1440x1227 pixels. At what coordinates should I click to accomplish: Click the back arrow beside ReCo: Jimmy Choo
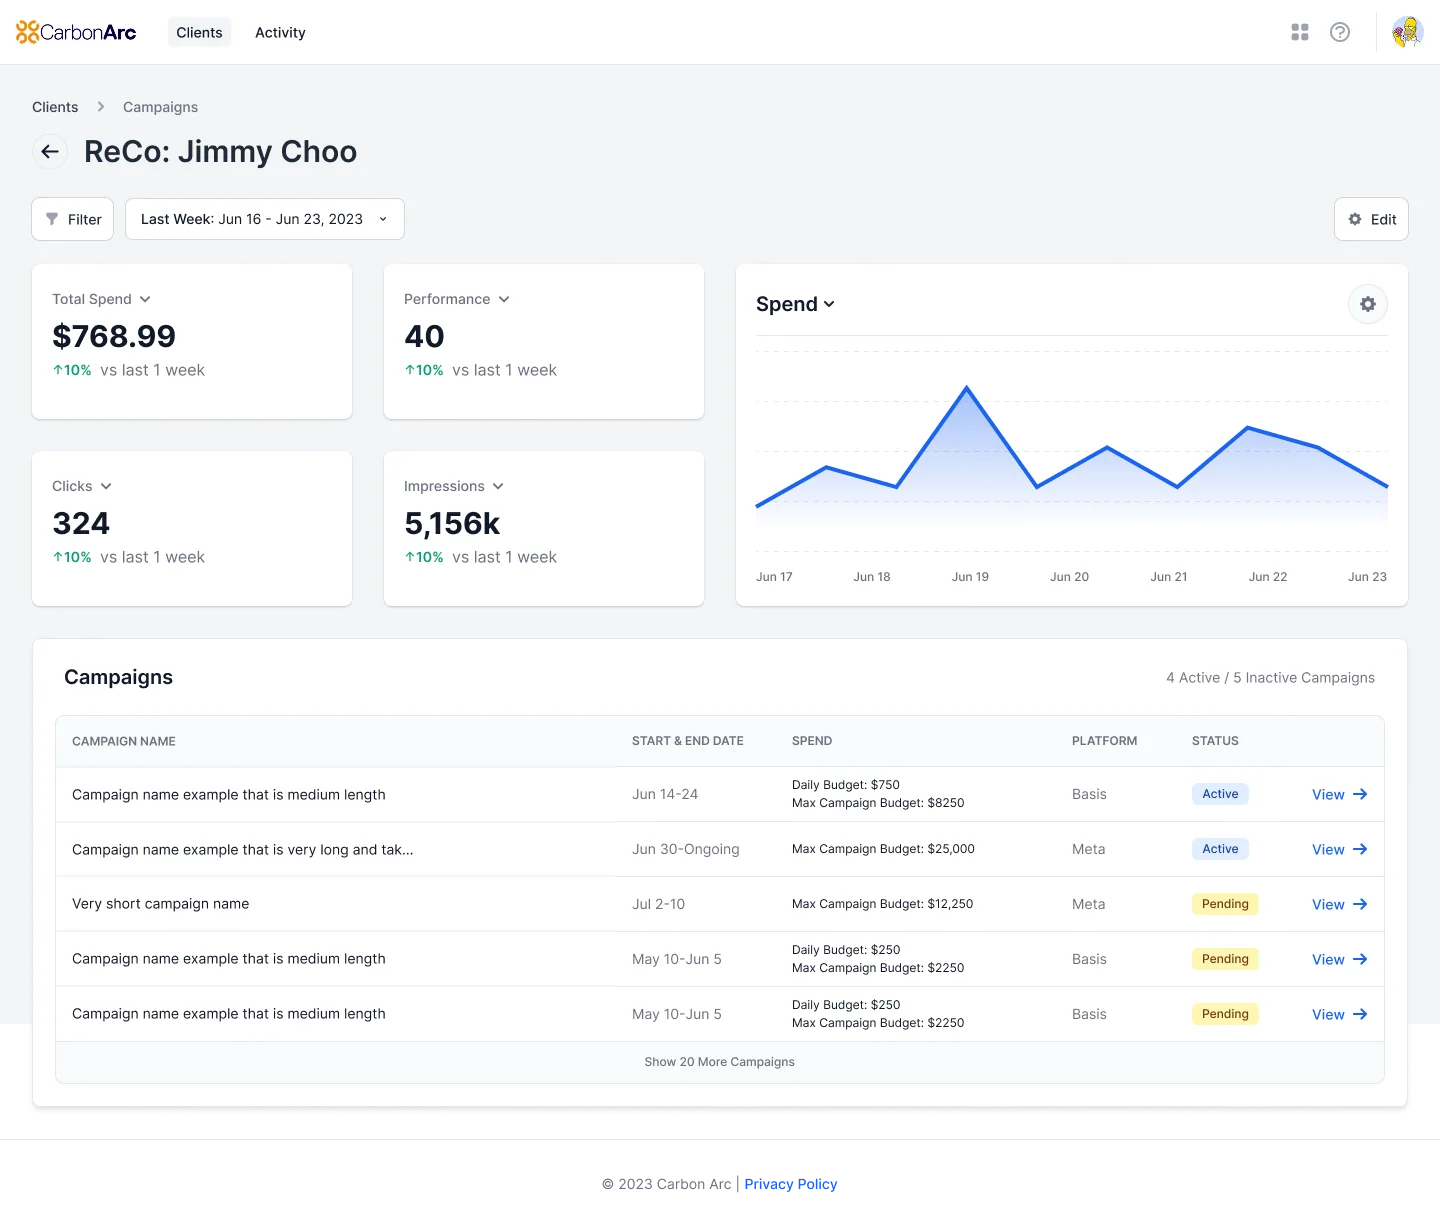pos(50,152)
